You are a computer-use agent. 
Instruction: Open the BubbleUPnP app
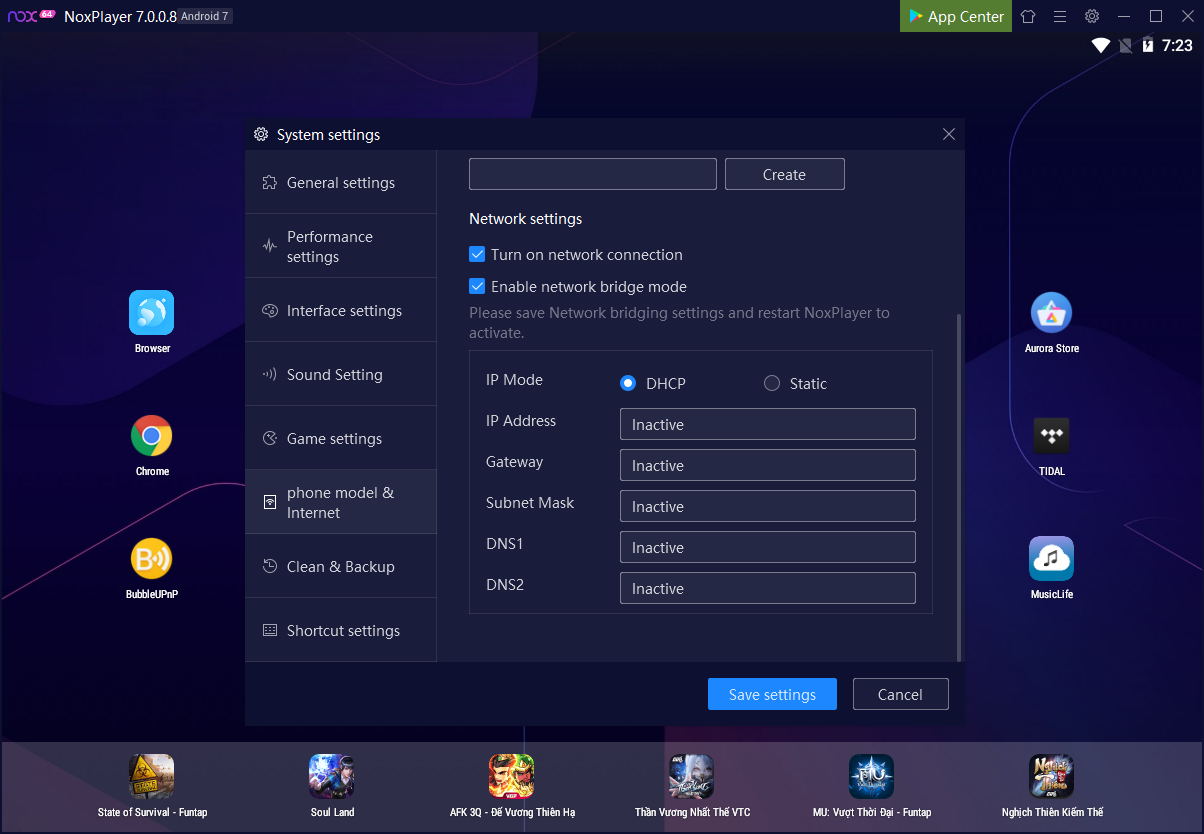coord(151,559)
